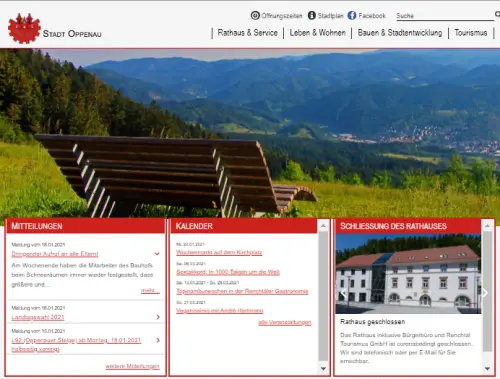The width and height of the screenshot is (500, 379).
Task: Open Leben & Wohnen menu
Action: click(317, 33)
